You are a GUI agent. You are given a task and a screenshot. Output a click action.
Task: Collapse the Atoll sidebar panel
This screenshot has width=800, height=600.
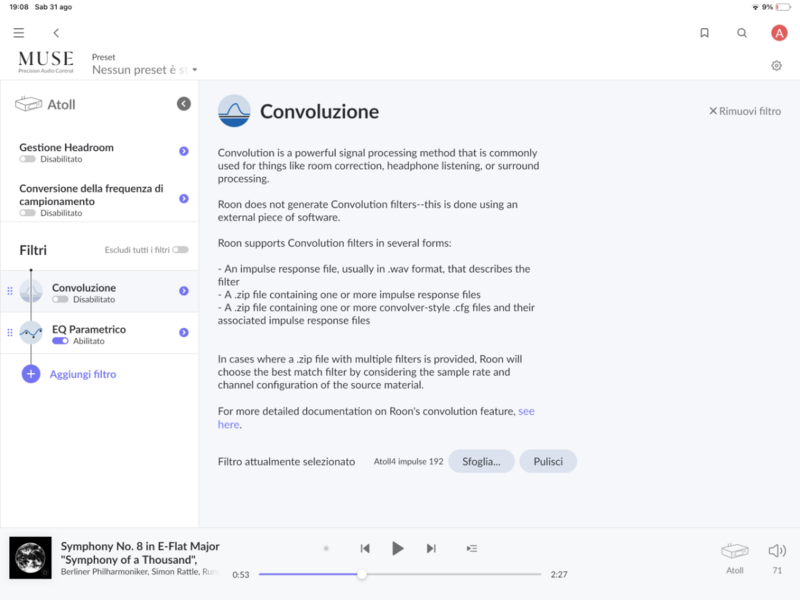[x=184, y=104]
